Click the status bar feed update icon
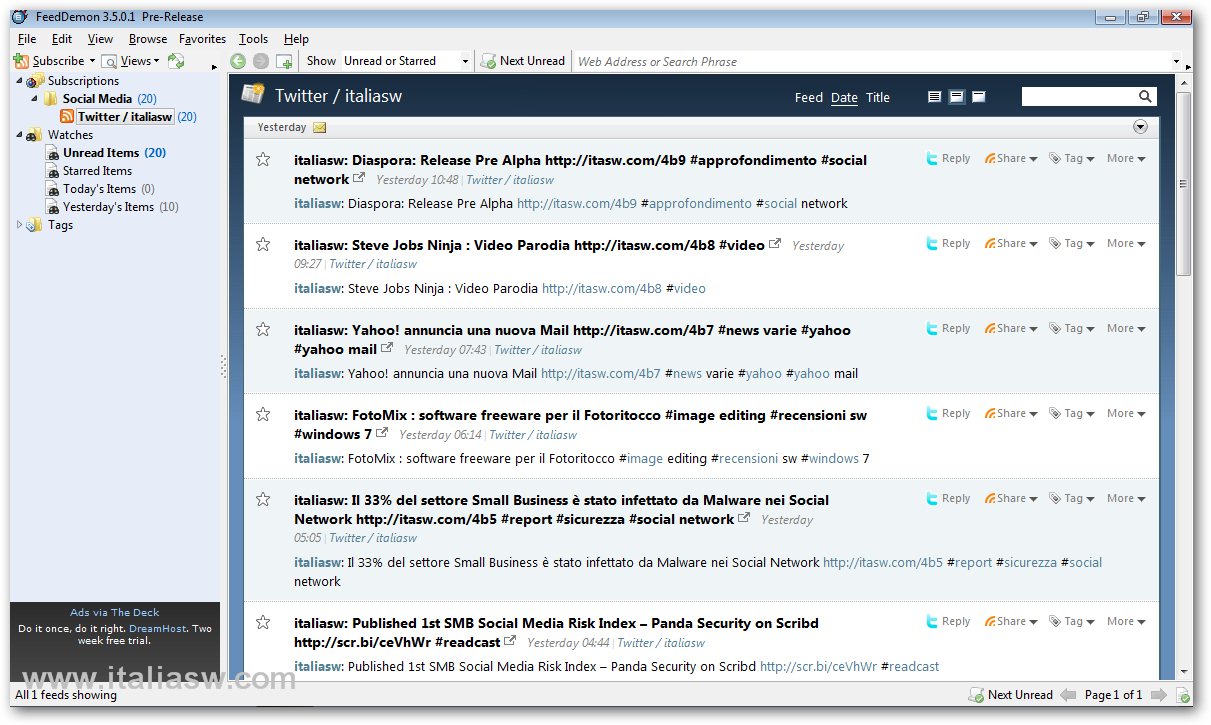Viewport: 1211px width, 725px height. pyautogui.click(x=1183, y=695)
